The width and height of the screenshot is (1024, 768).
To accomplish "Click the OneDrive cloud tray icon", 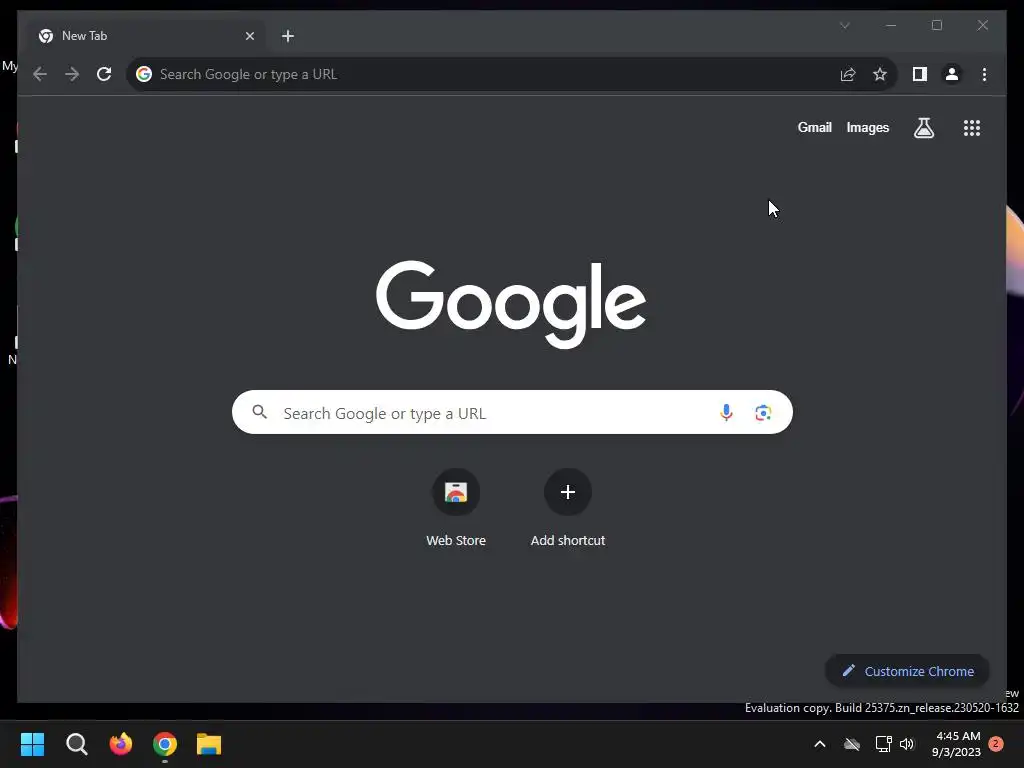I will tap(852, 744).
